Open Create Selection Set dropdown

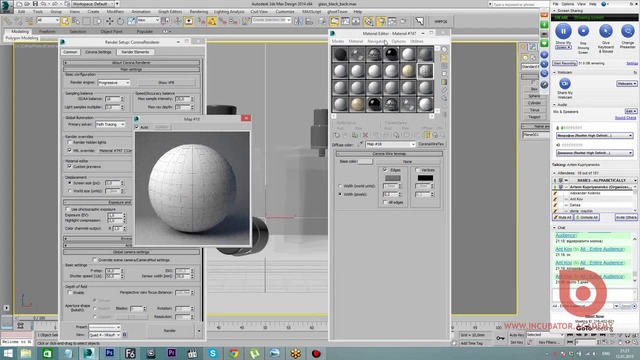click(271, 20)
